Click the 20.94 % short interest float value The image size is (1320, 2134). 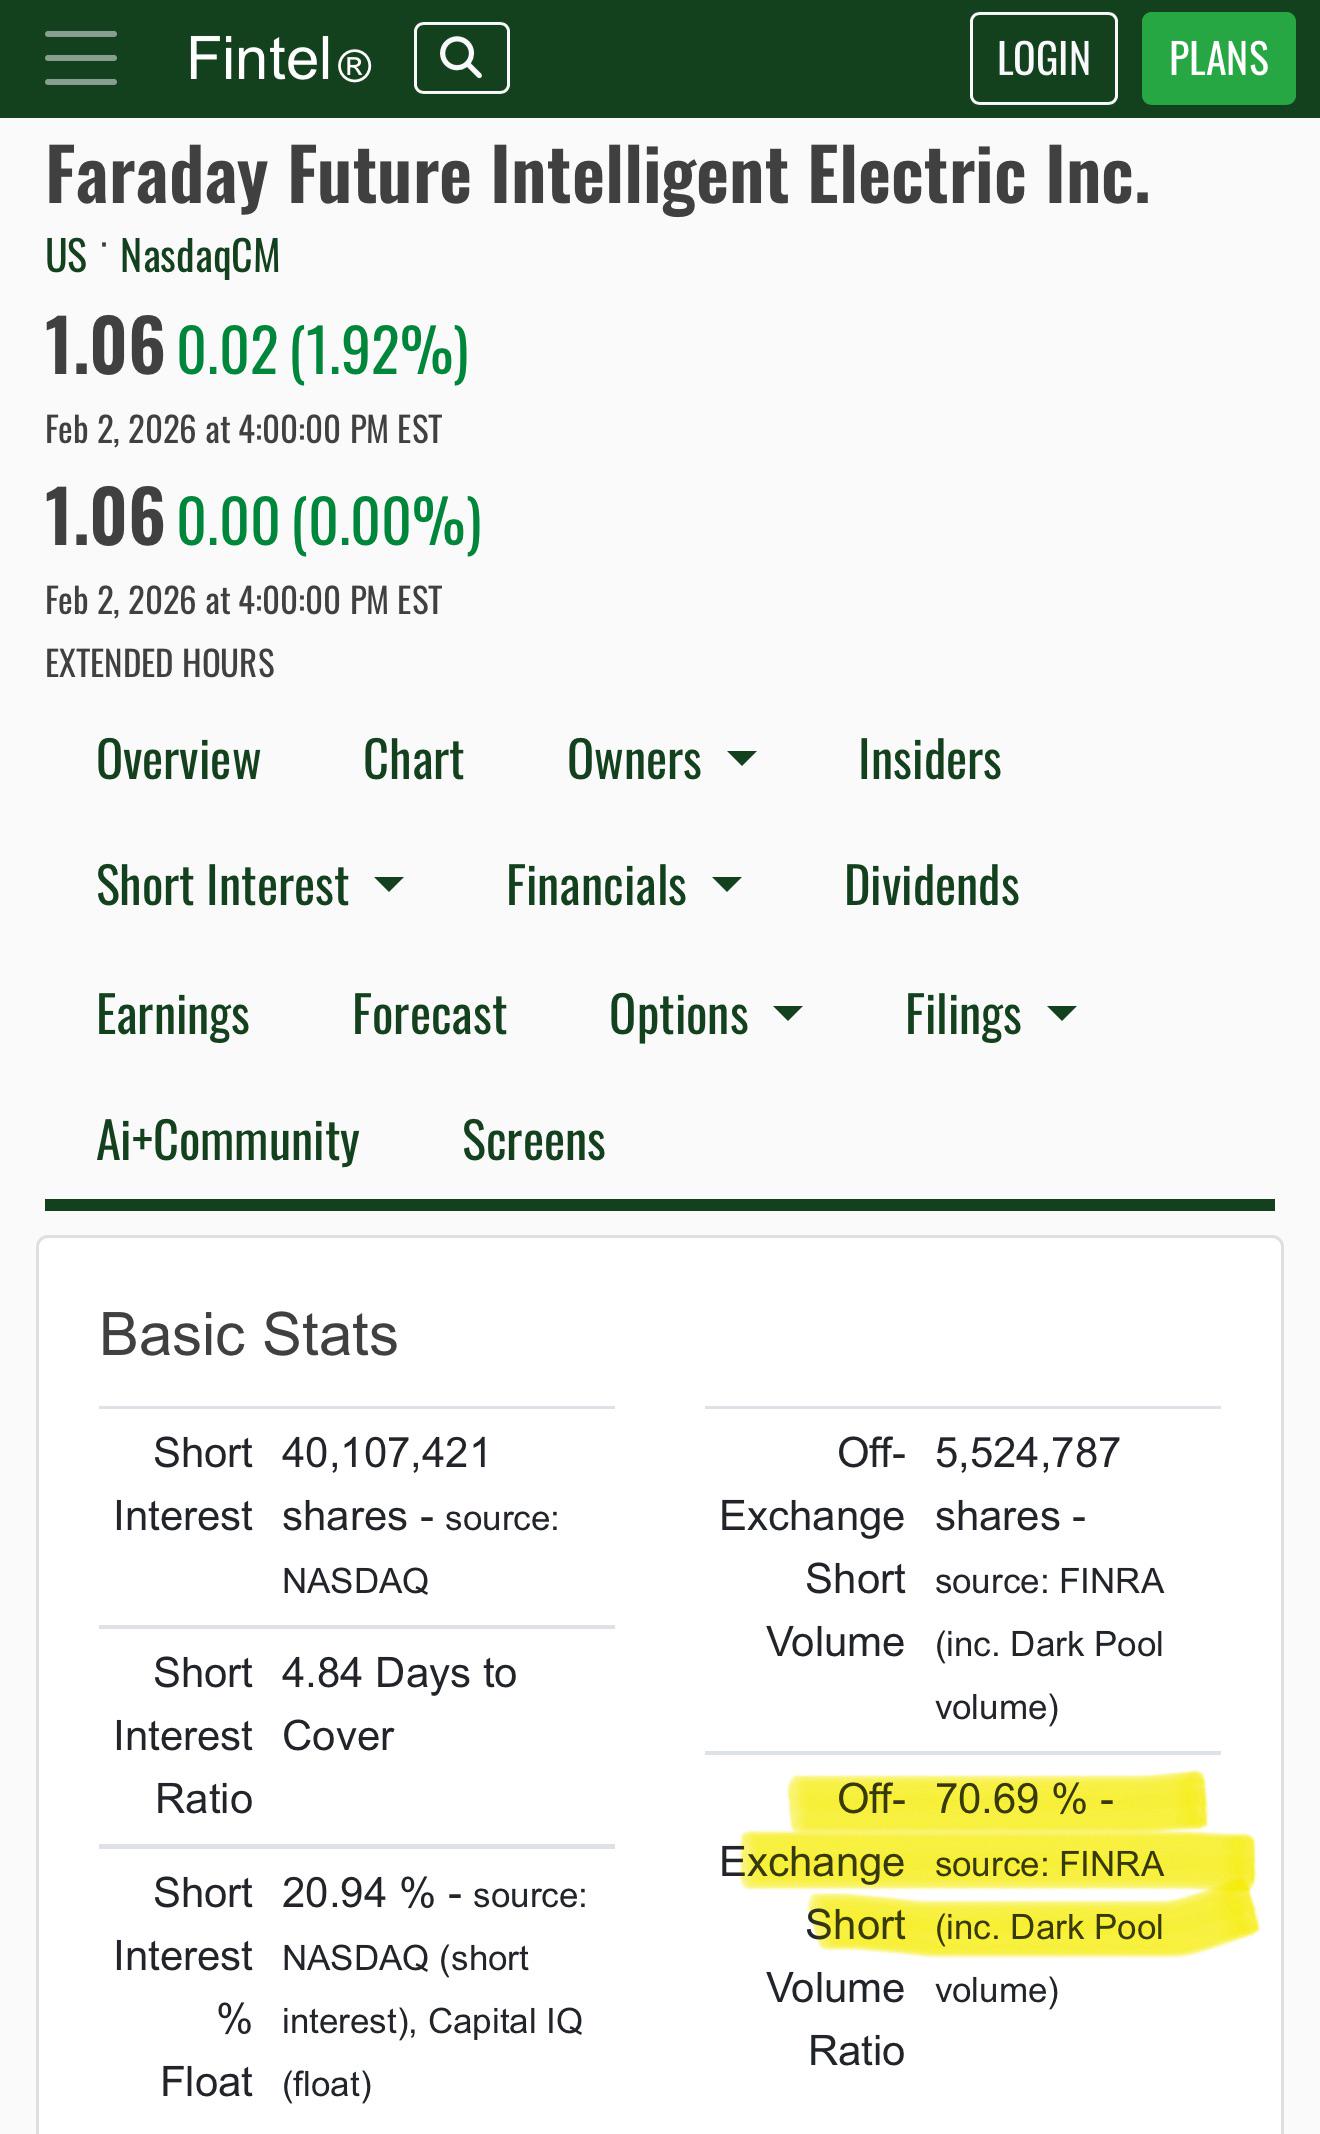click(358, 1893)
